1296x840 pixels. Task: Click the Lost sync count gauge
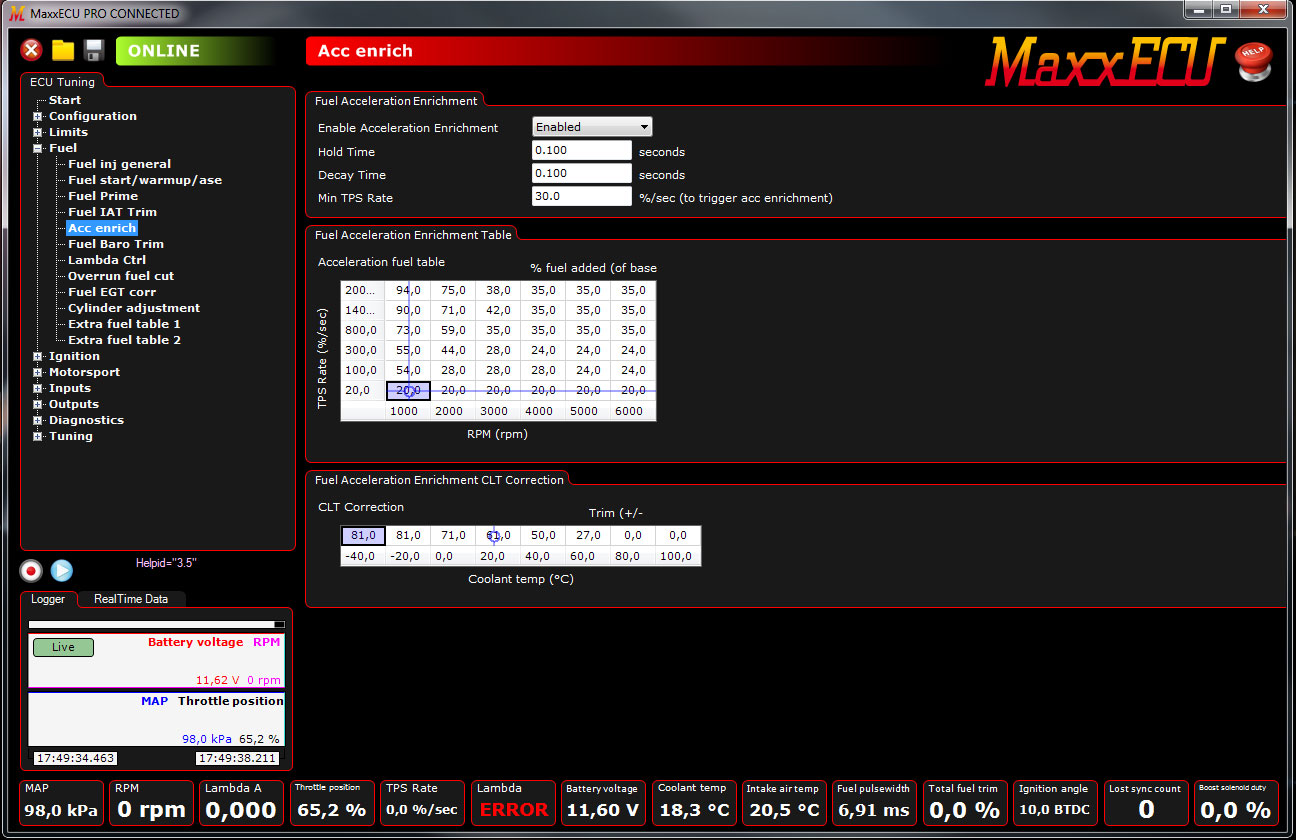click(1146, 803)
